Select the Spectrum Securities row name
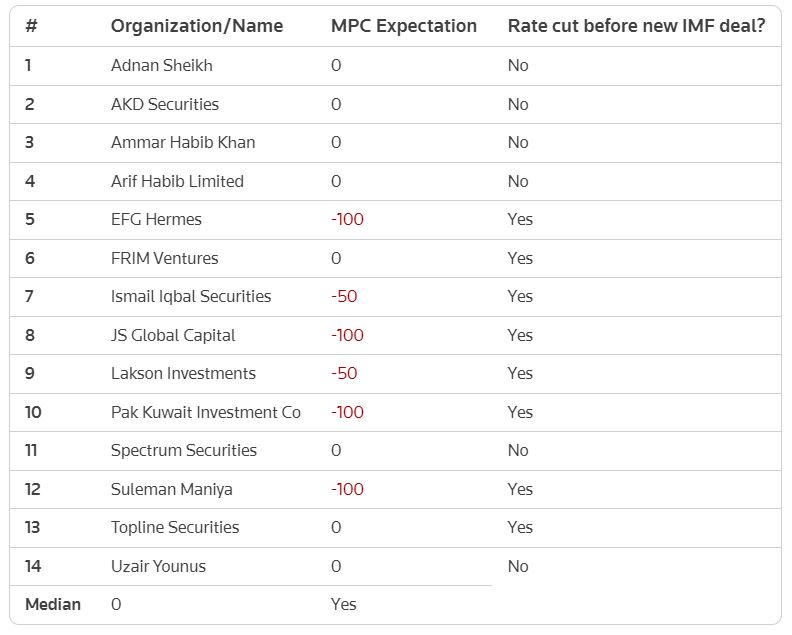Screen dimensions: 792x635 pyautogui.click(x=183, y=450)
